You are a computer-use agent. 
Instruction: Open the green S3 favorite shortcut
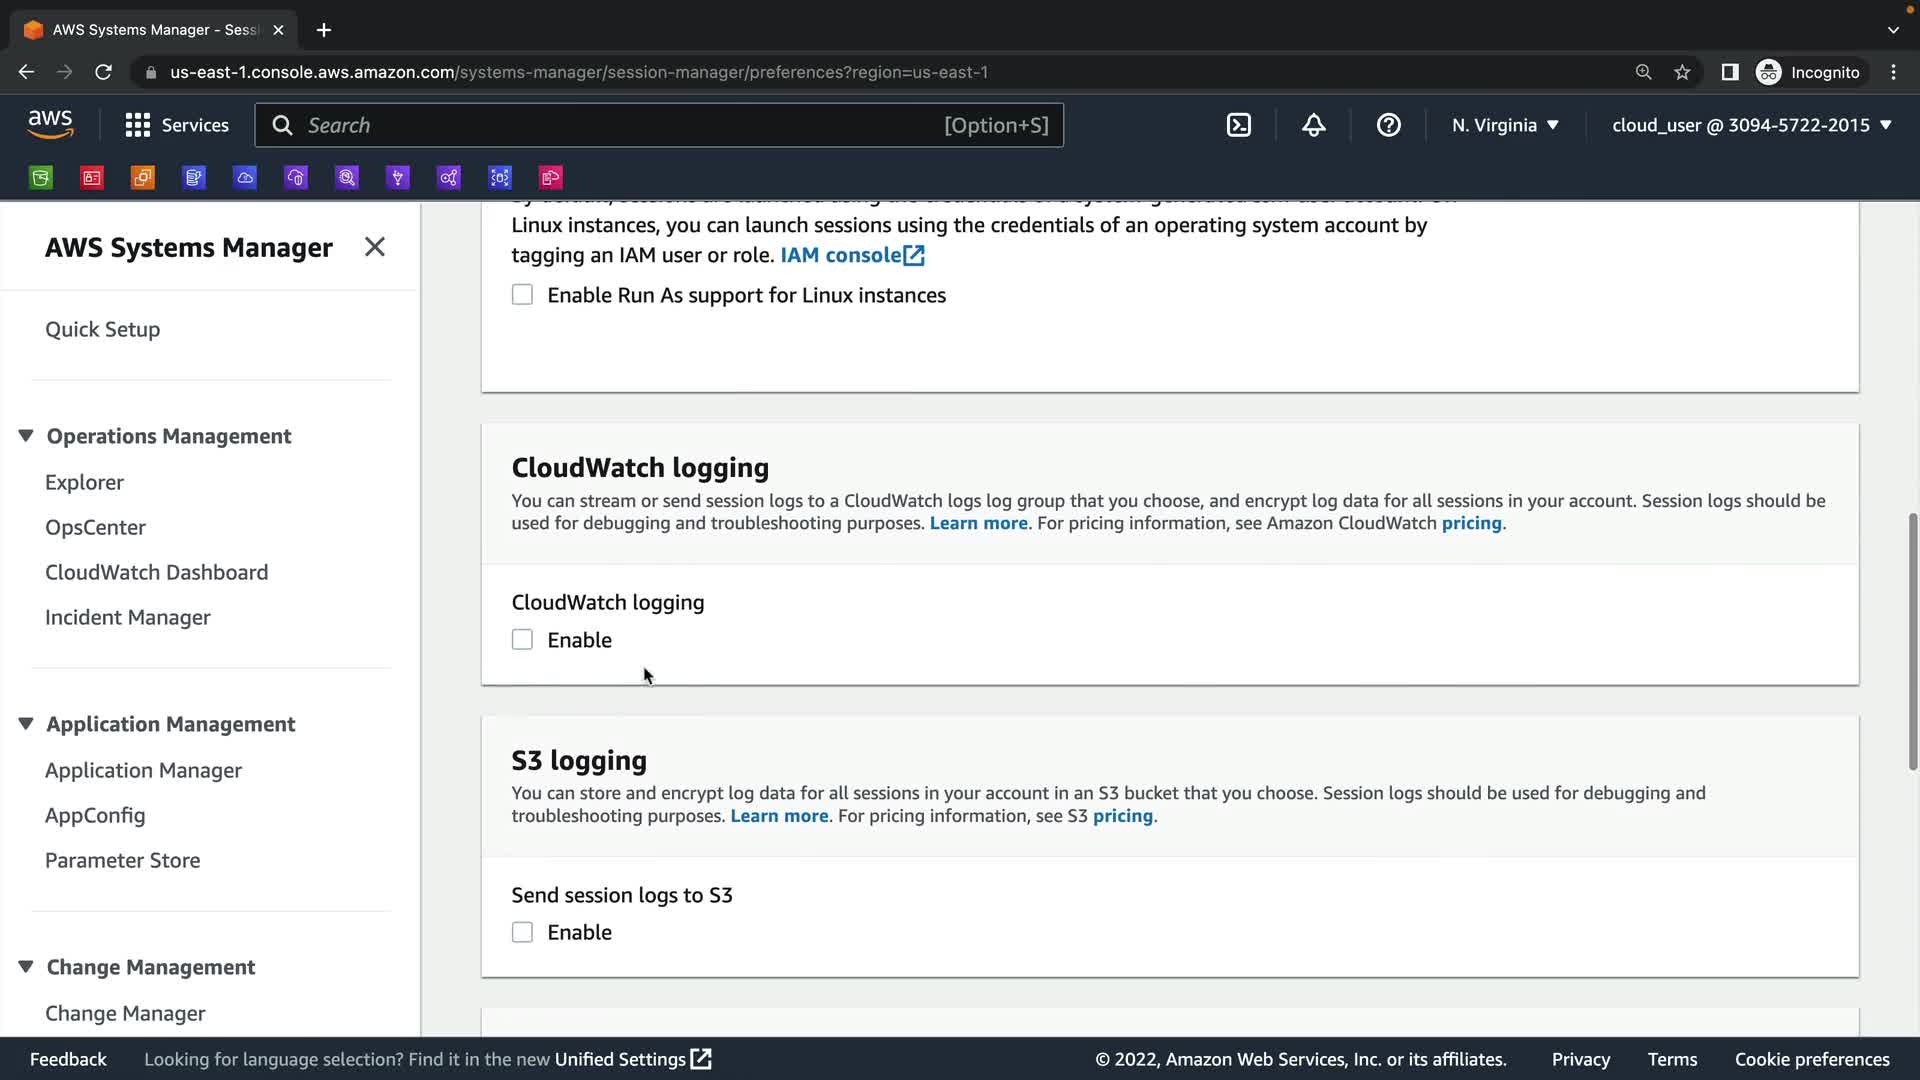tap(41, 178)
